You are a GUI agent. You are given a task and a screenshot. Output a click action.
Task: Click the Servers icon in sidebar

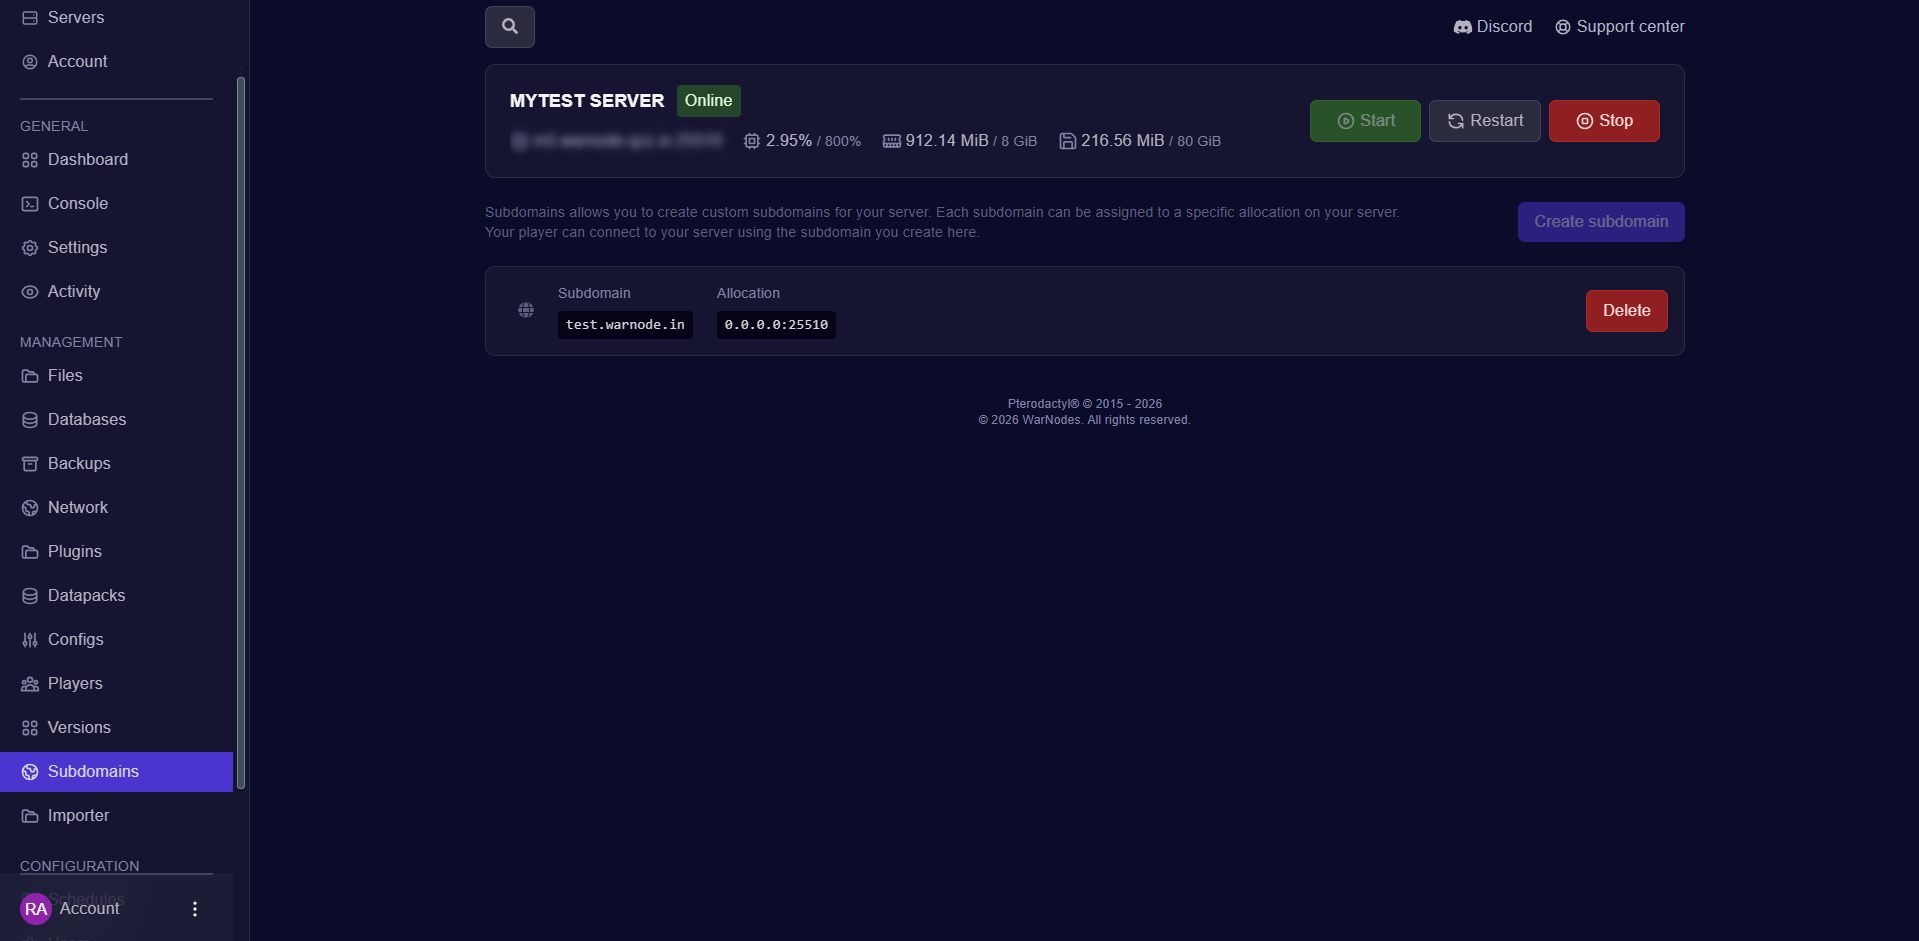(x=30, y=18)
